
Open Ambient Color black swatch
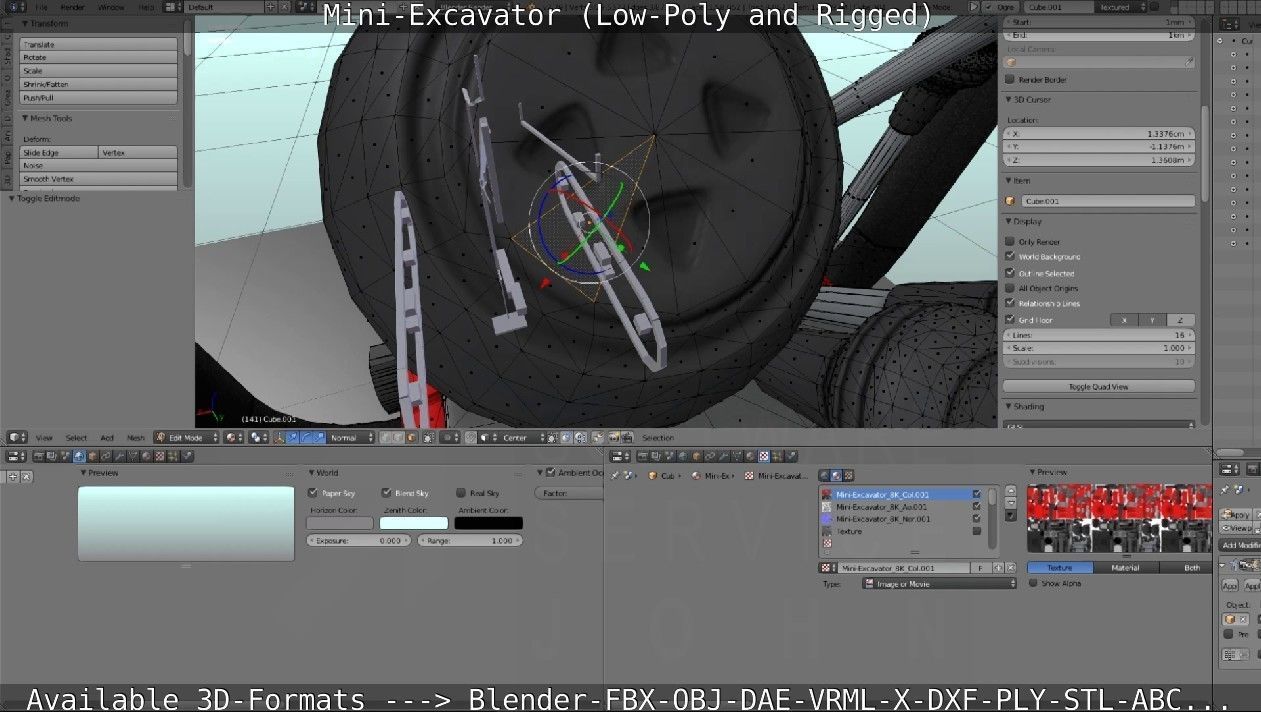coord(488,522)
